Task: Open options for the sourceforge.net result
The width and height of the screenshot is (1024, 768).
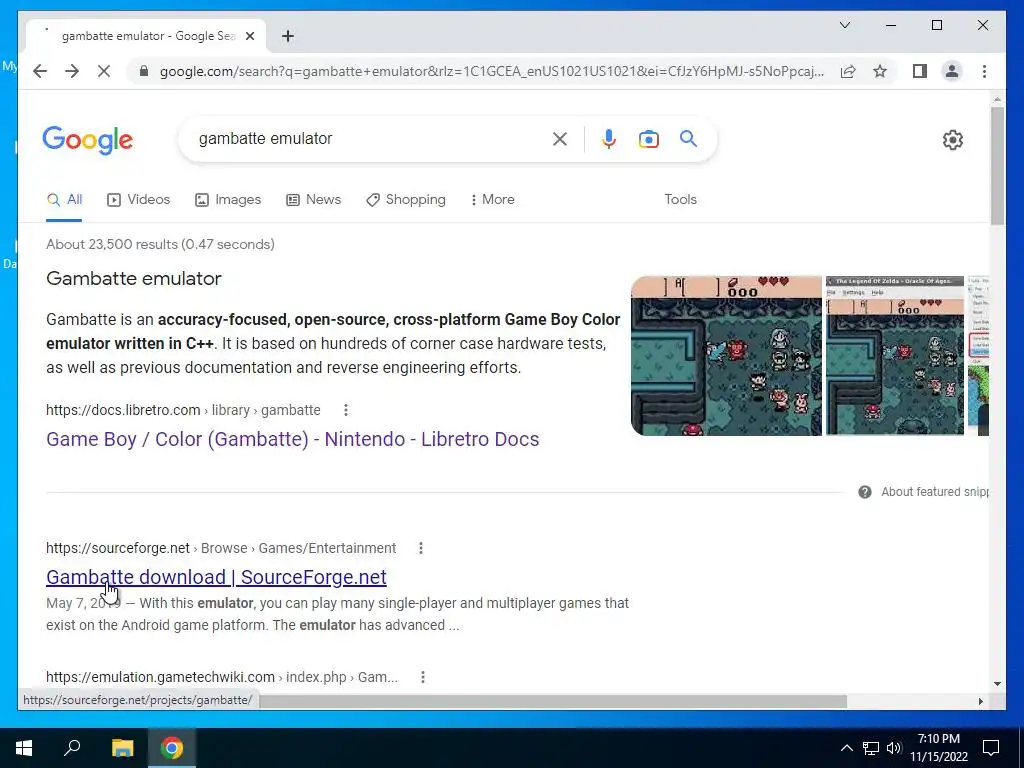Action: (x=421, y=548)
